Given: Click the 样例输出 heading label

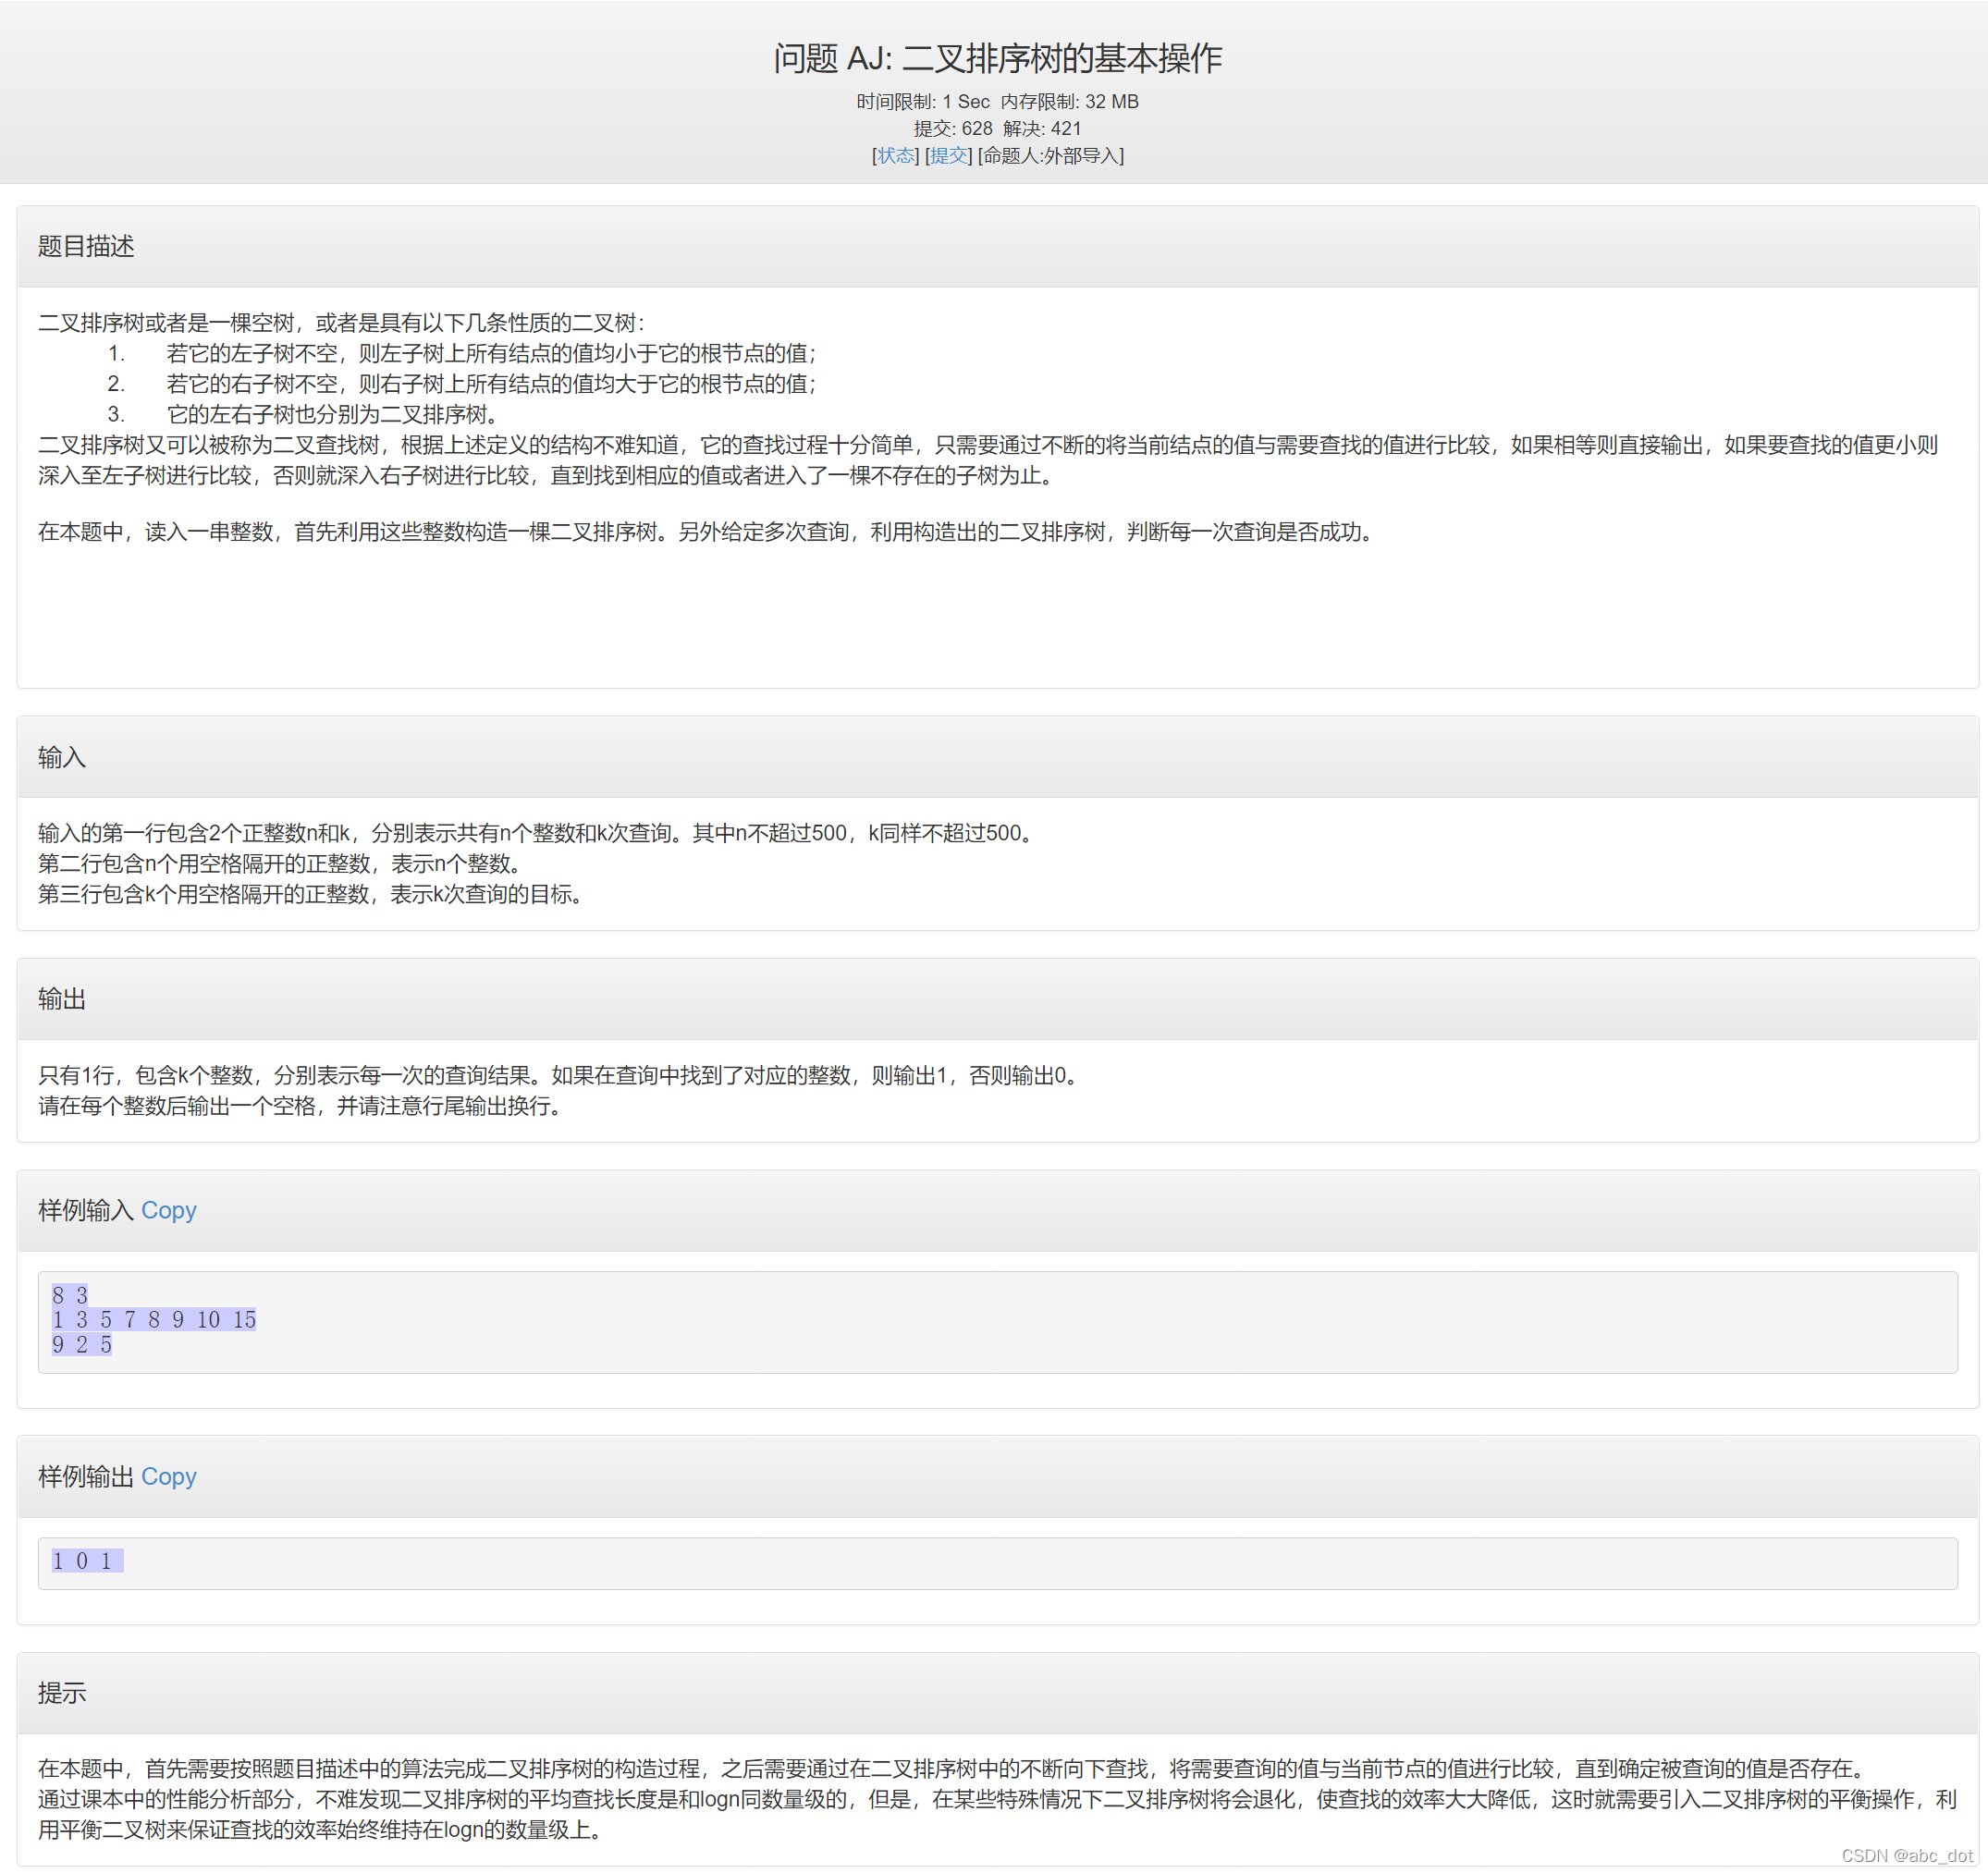Looking at the screenshot, I should tap(85, 1476).
